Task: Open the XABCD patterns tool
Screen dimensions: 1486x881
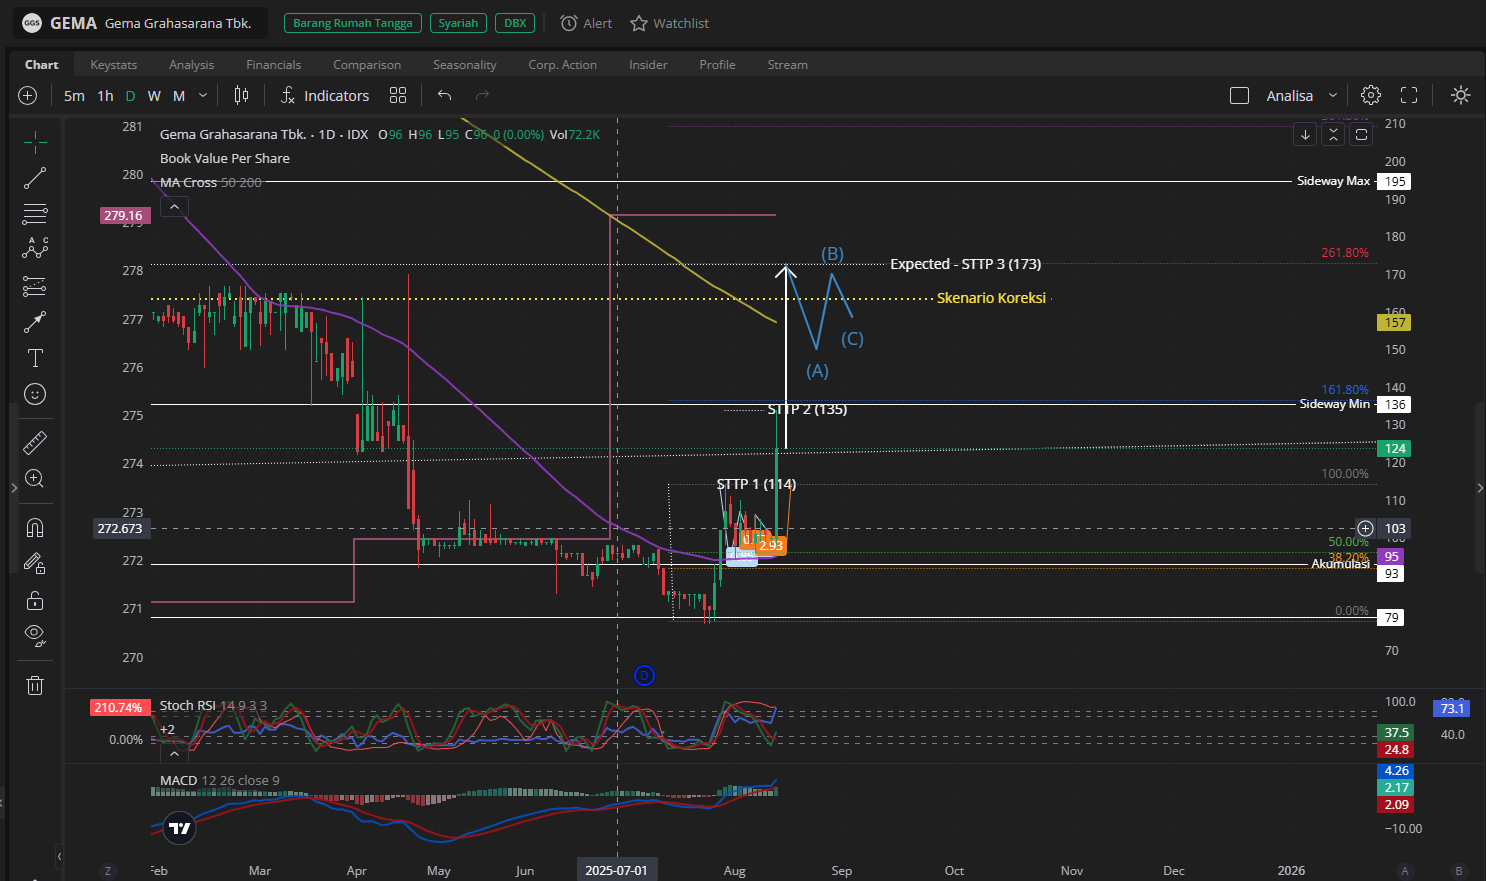Action: pos(35,249)
